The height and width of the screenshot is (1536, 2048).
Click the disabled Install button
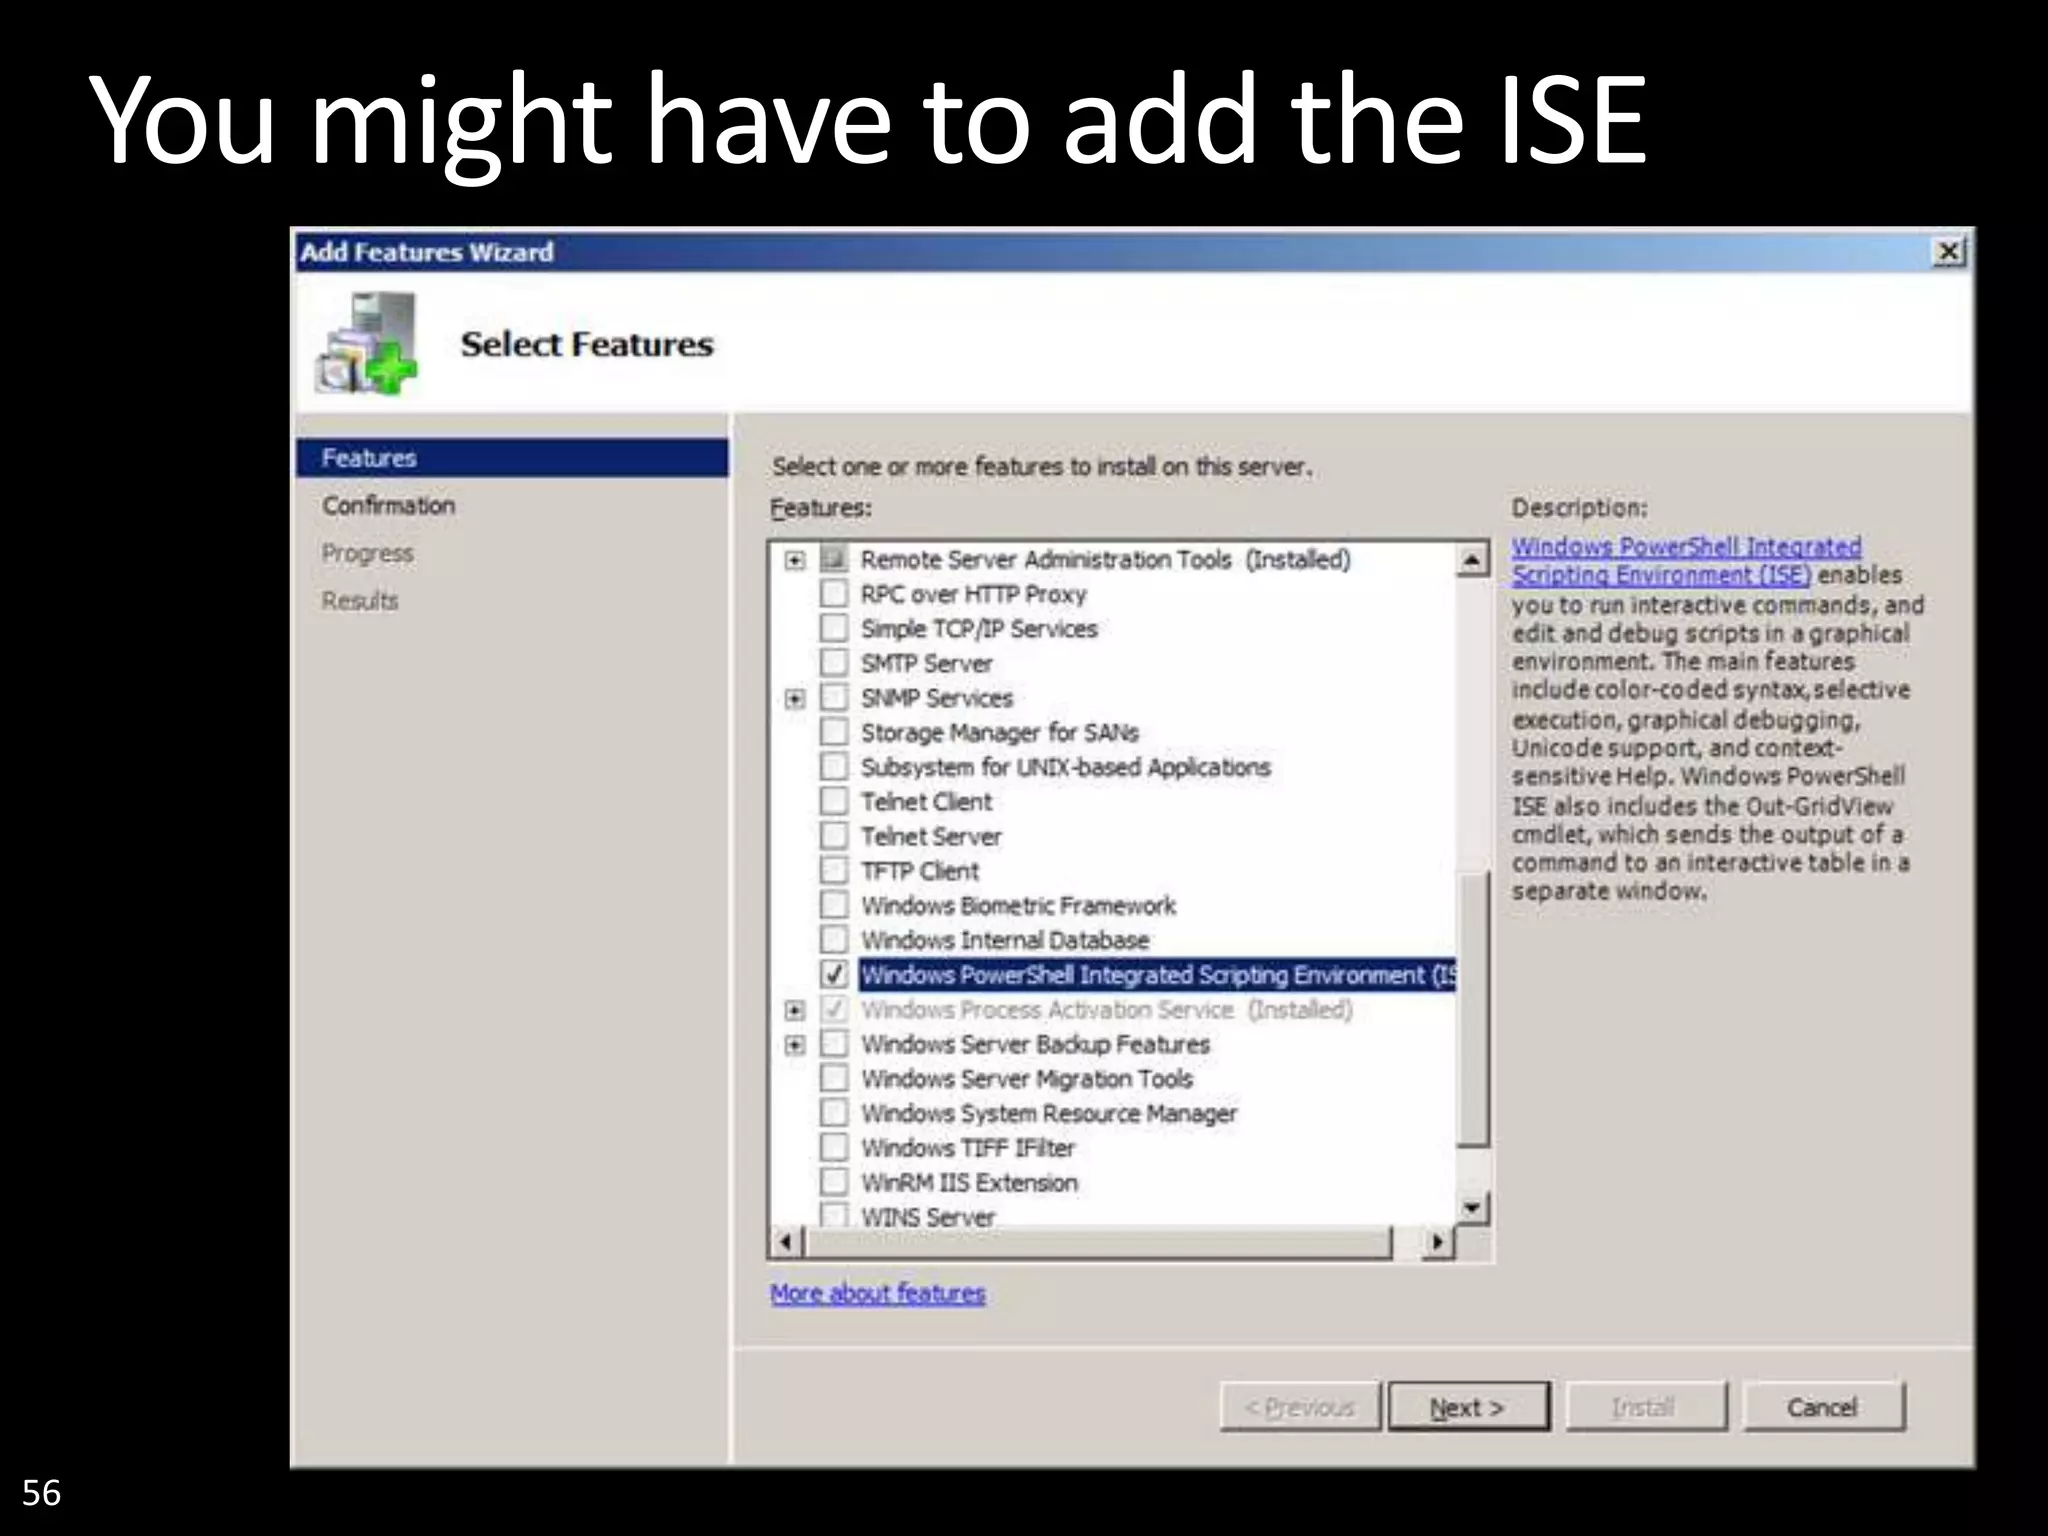(x=1645, y=1407)
